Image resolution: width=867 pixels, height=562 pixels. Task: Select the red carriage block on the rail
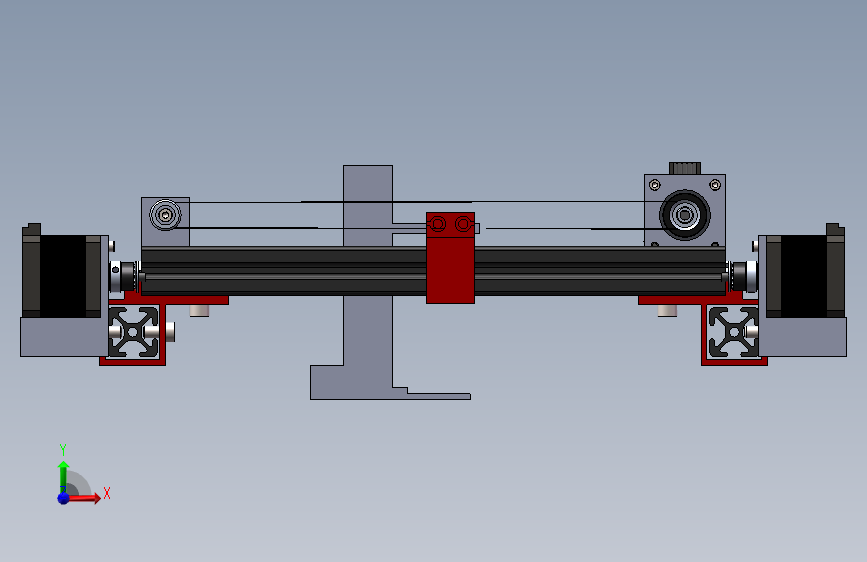pos(450,258)
